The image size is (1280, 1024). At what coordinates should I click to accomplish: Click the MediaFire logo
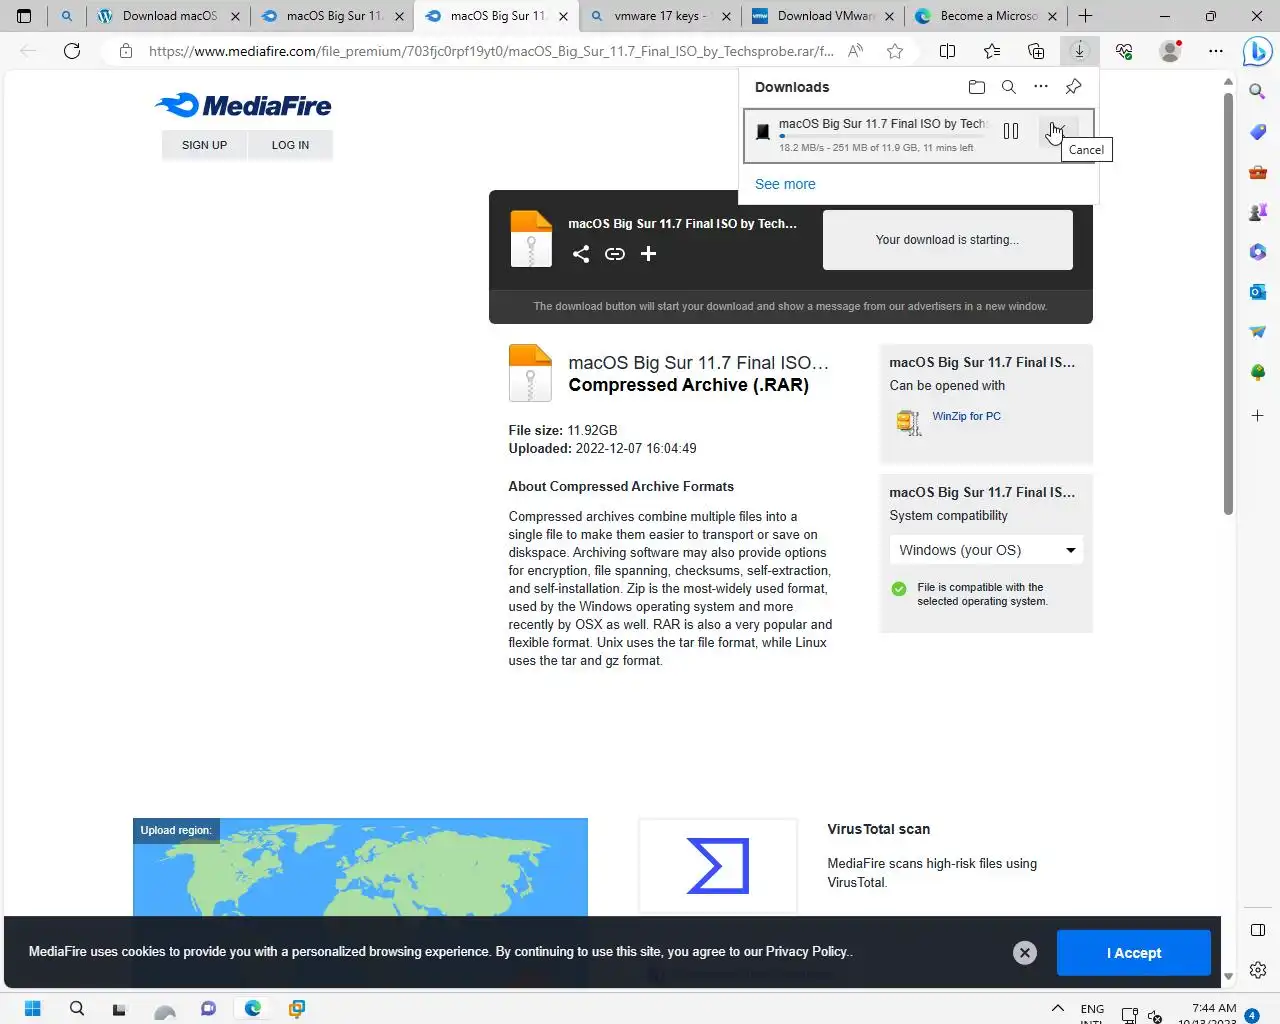point(243,105)
